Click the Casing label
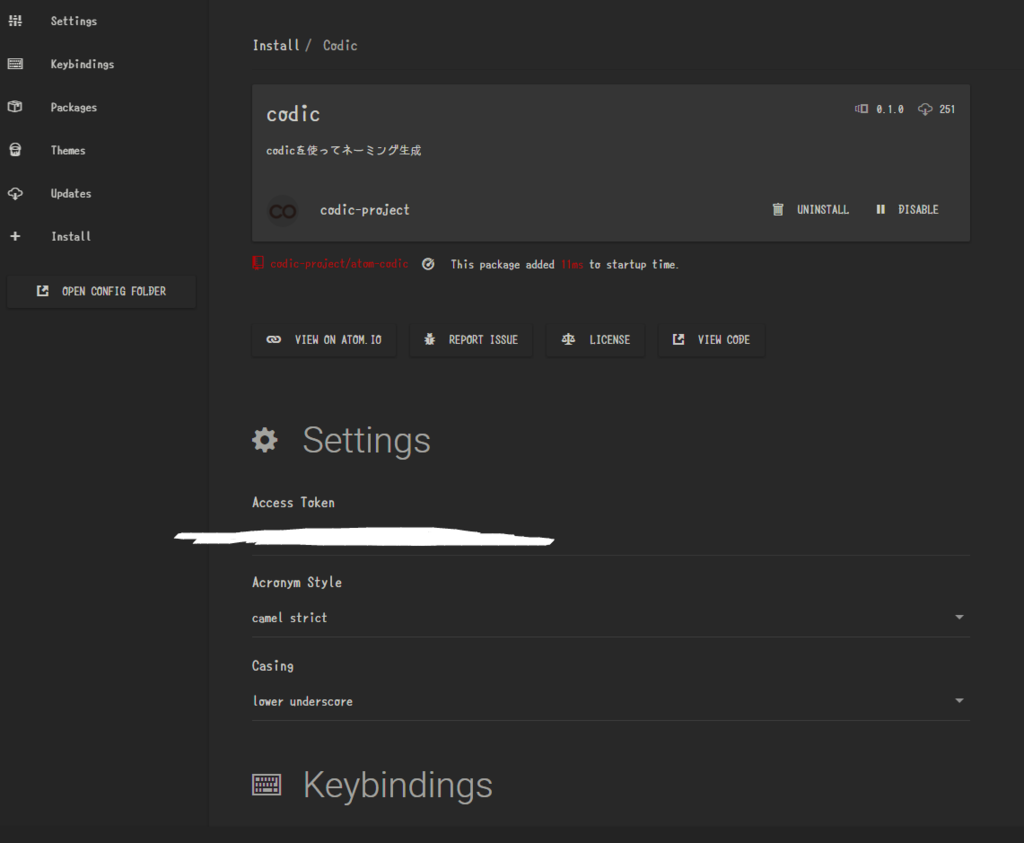The width and height of the screenshot is (1024, 843). click(272, 666)
